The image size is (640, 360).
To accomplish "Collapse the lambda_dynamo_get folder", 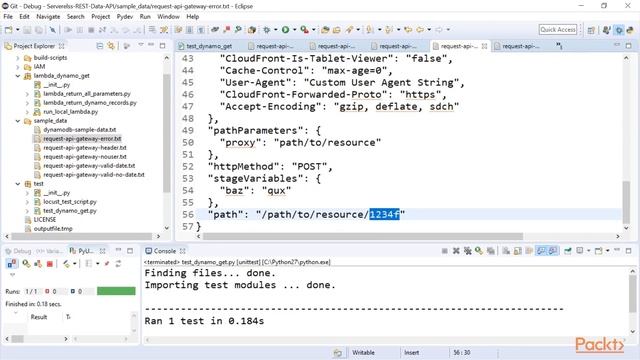I will click(18, 76).
